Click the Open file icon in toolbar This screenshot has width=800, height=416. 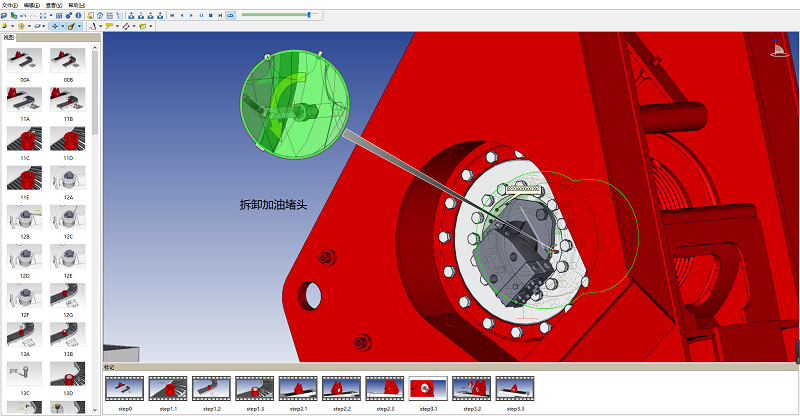[x=5, y=16]
